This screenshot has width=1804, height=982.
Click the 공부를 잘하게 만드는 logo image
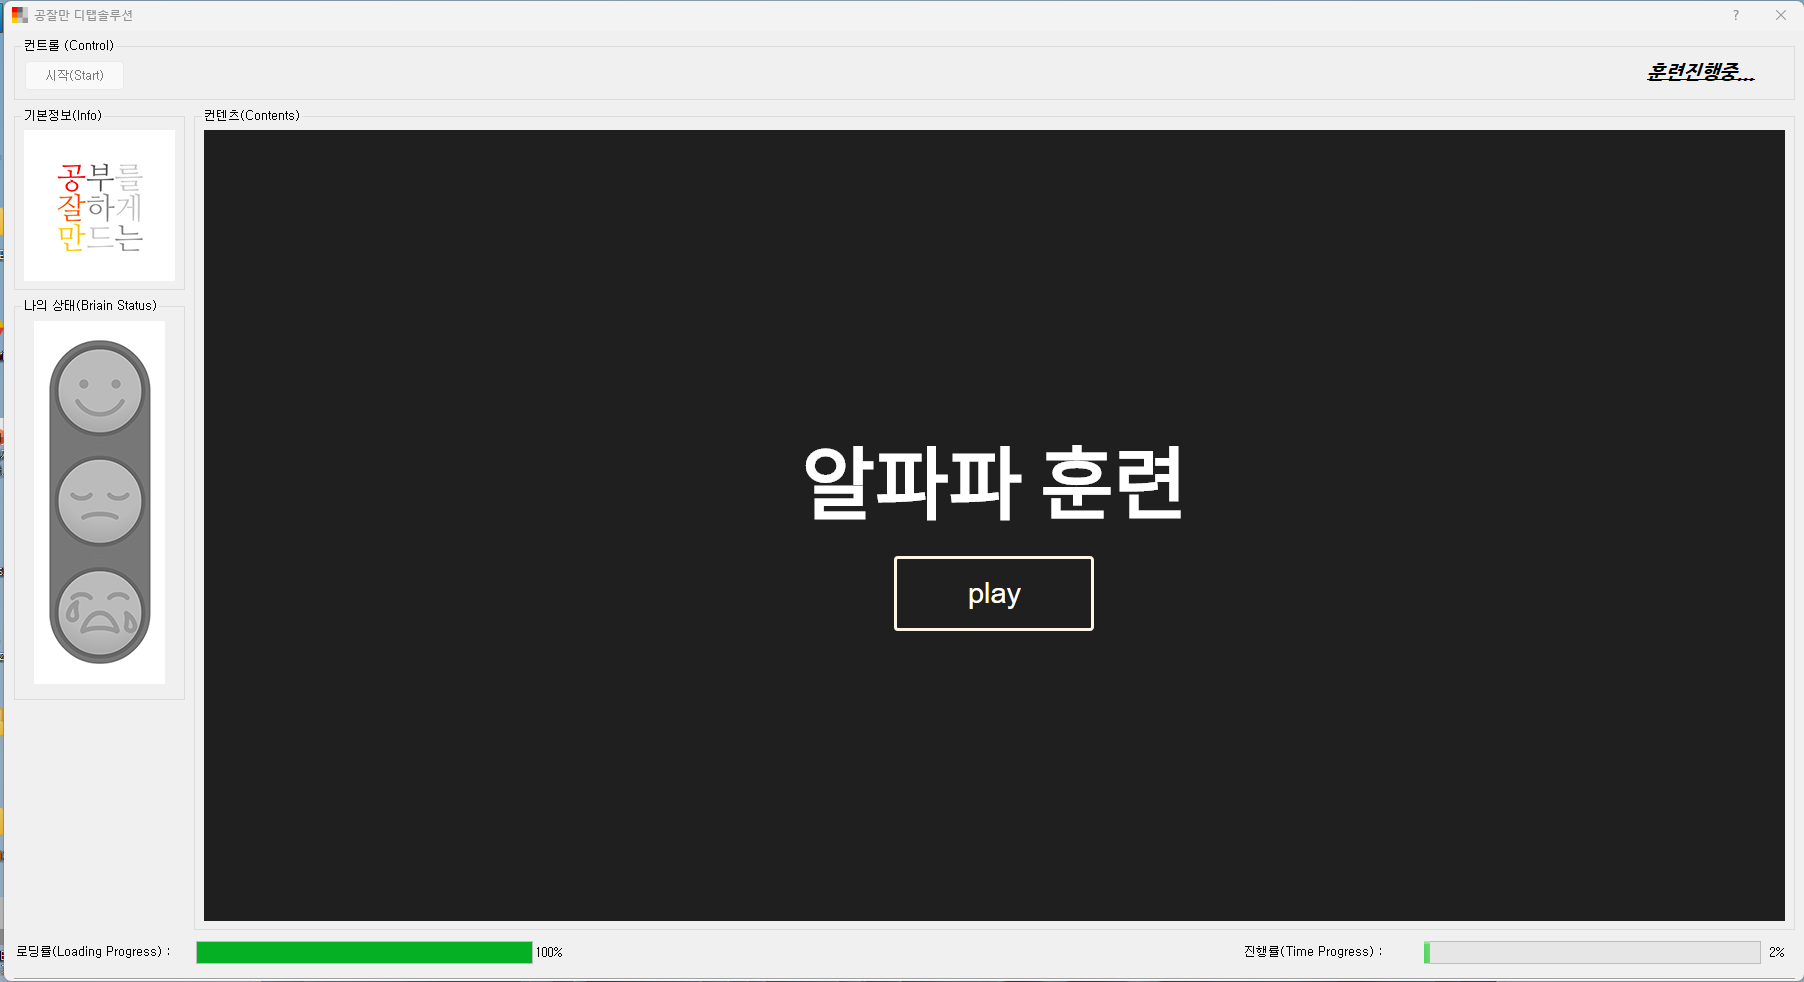point(99,205)
